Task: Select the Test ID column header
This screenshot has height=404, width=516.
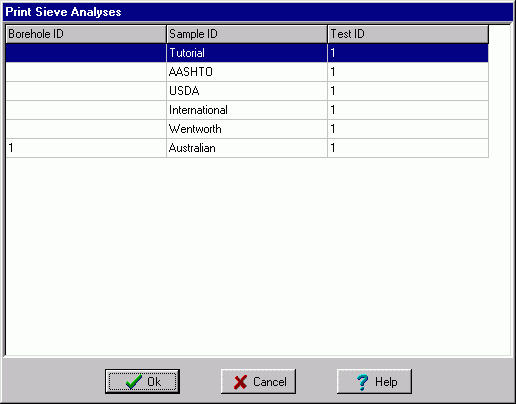Action: click(x=408, y=34)
